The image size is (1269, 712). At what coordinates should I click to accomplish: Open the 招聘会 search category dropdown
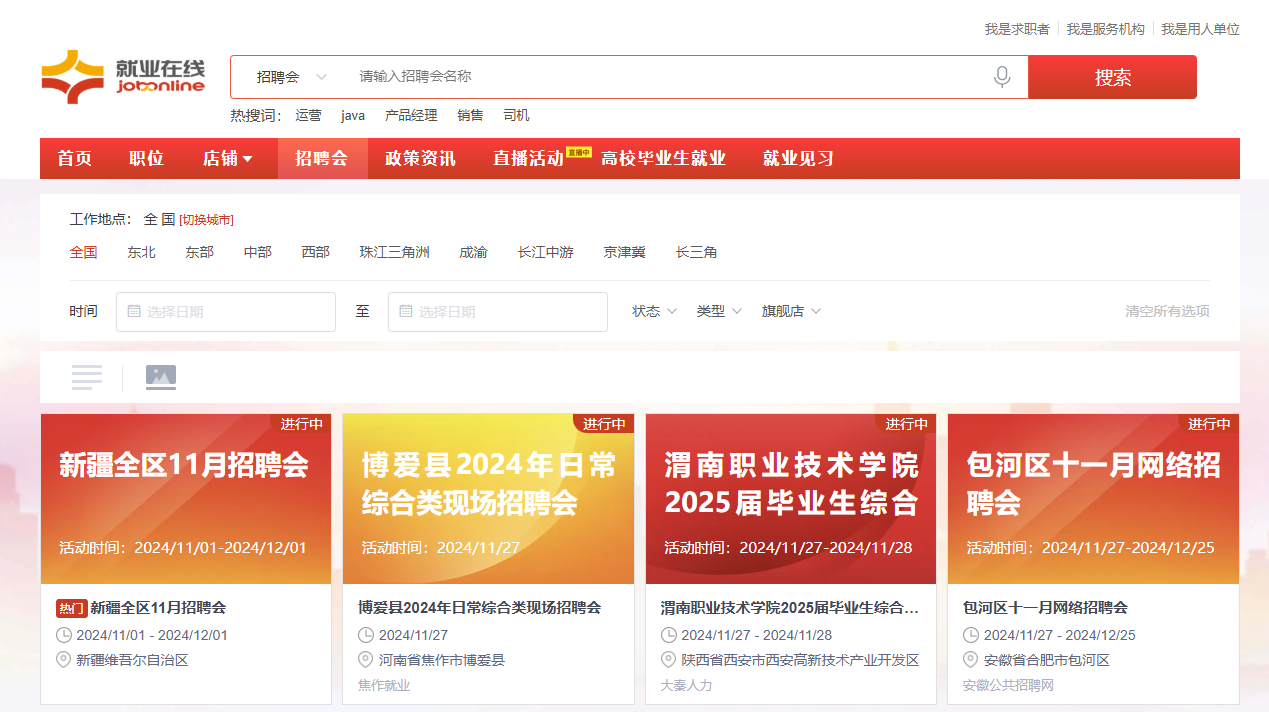pos(291,77)
